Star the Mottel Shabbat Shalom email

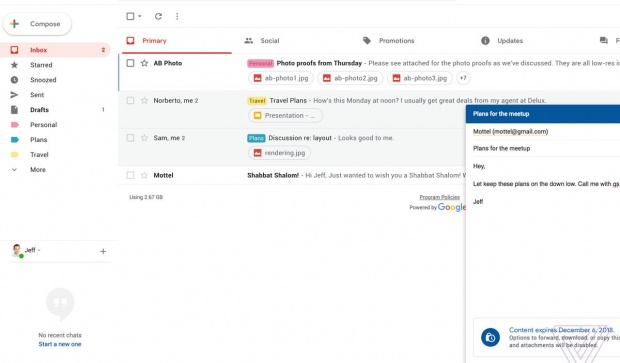pos(144,175)
